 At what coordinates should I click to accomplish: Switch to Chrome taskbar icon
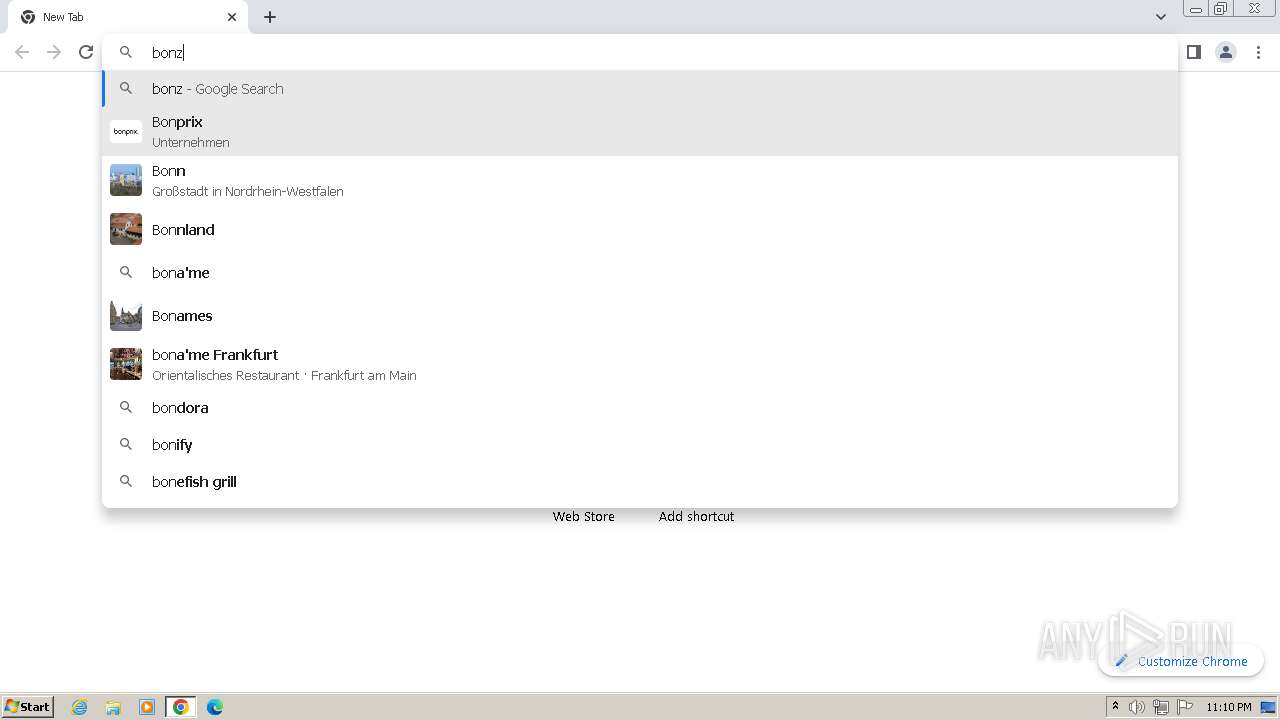[181, 707]
